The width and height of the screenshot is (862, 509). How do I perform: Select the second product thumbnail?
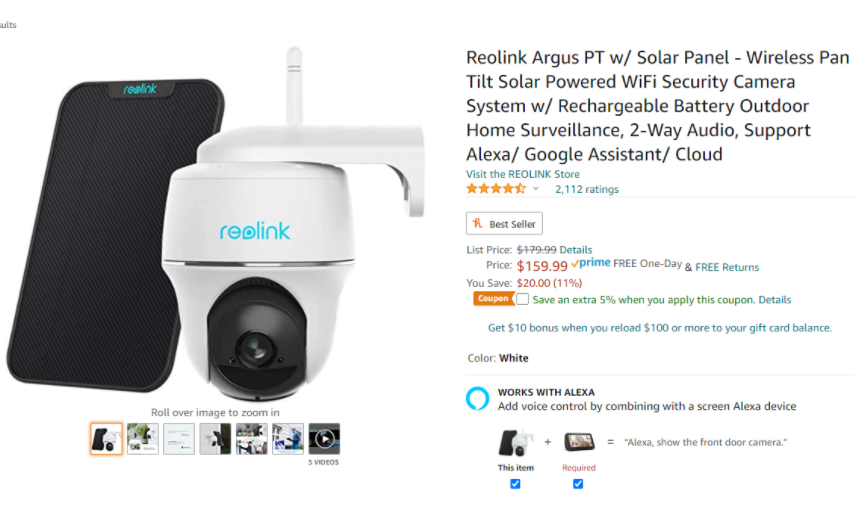(x=142, y=439)
